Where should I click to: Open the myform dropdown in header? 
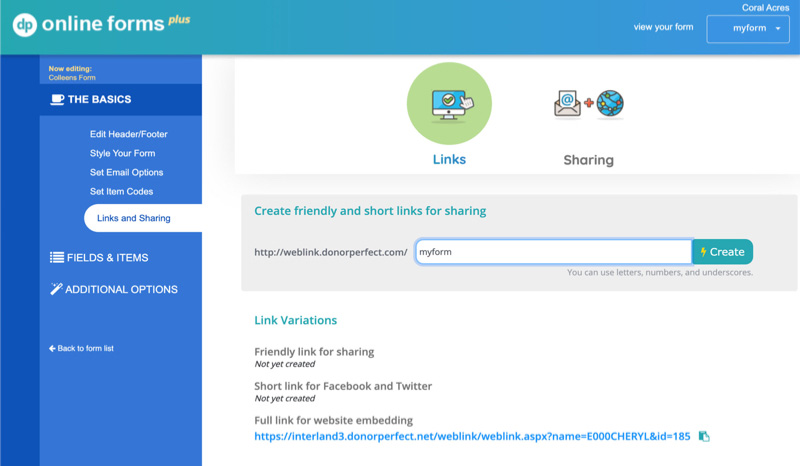(748, 29)
